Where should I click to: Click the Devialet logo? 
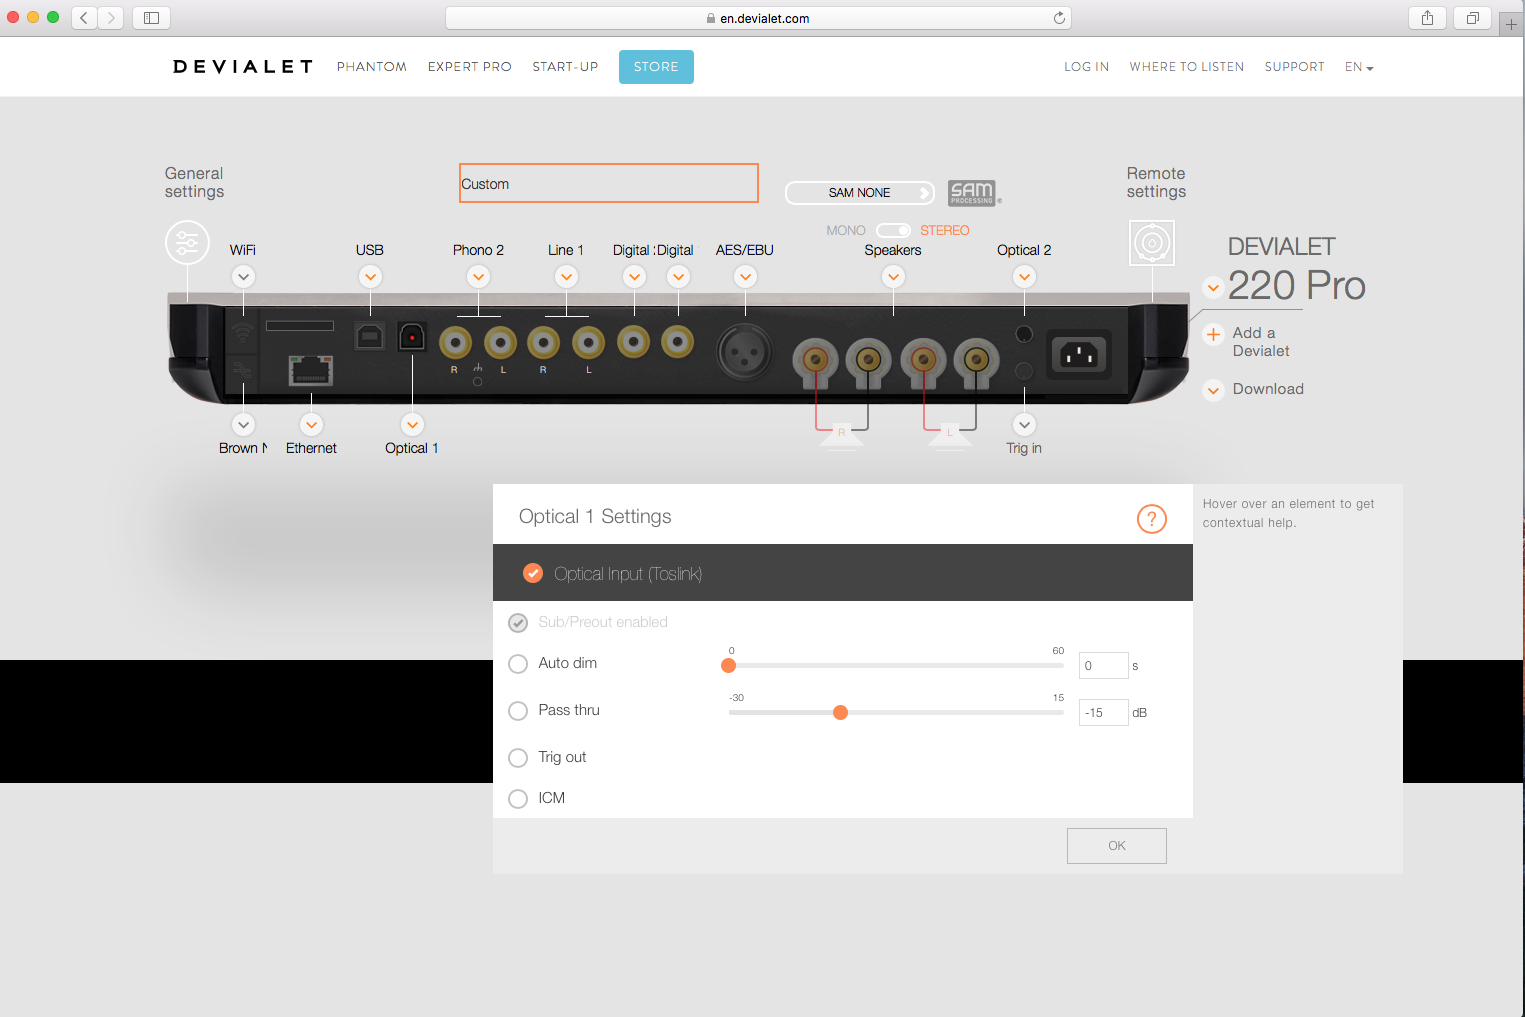(243, 67)
